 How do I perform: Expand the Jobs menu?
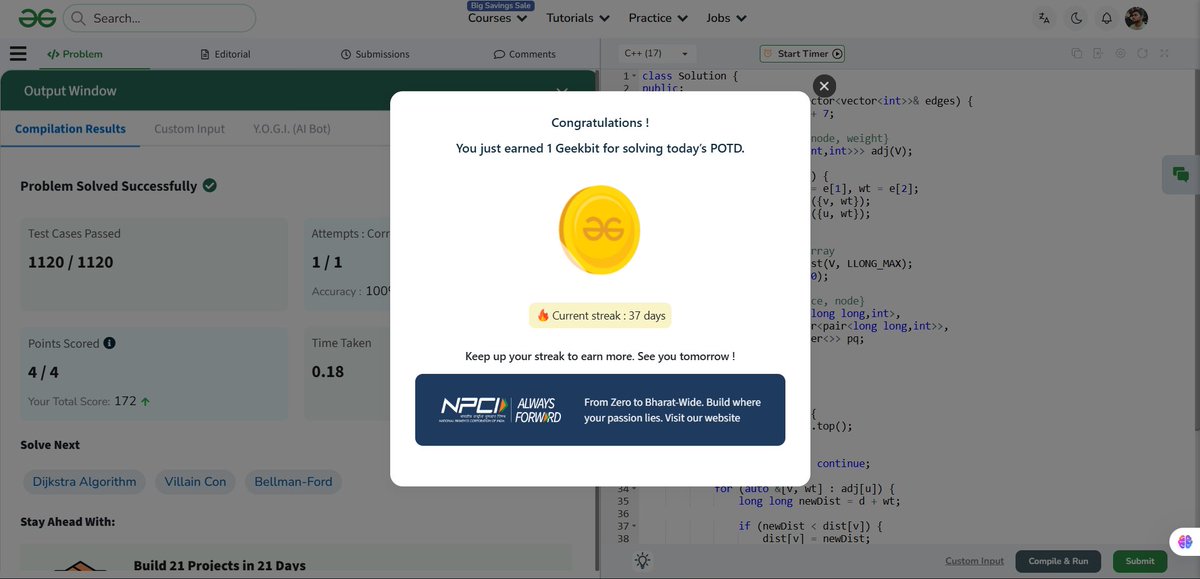(x=727, y=18)
